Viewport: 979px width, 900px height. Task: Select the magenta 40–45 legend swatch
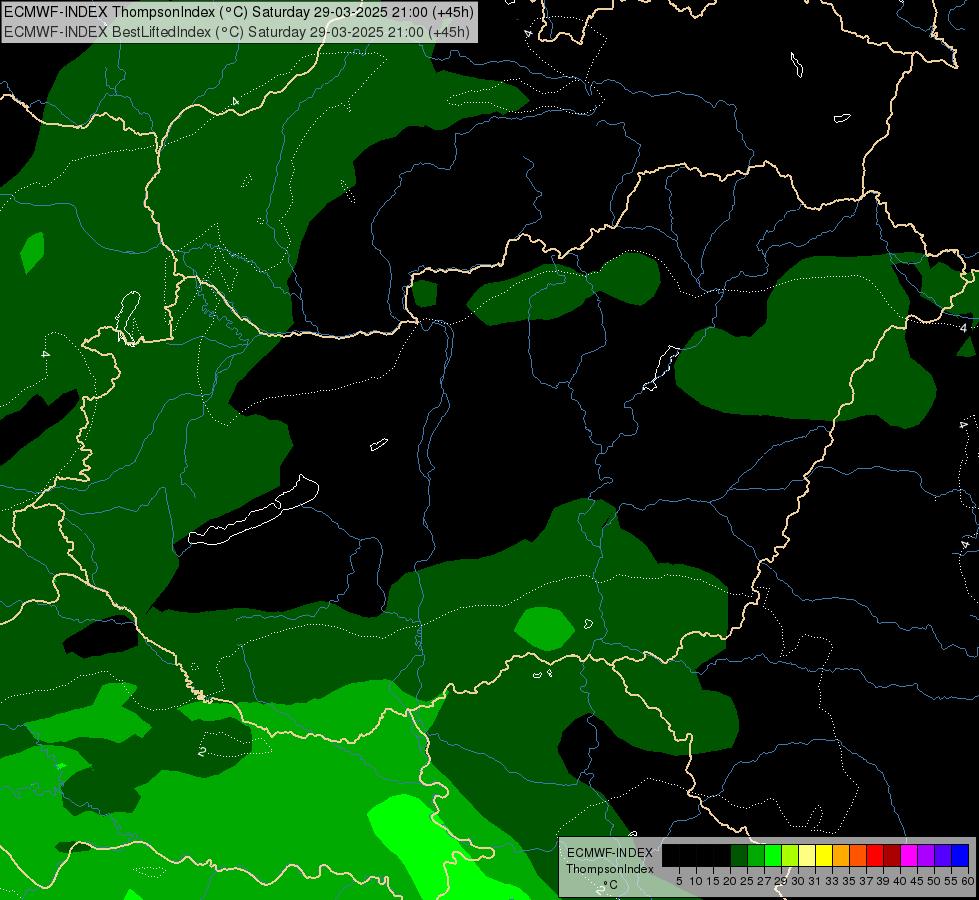point(909,855)
